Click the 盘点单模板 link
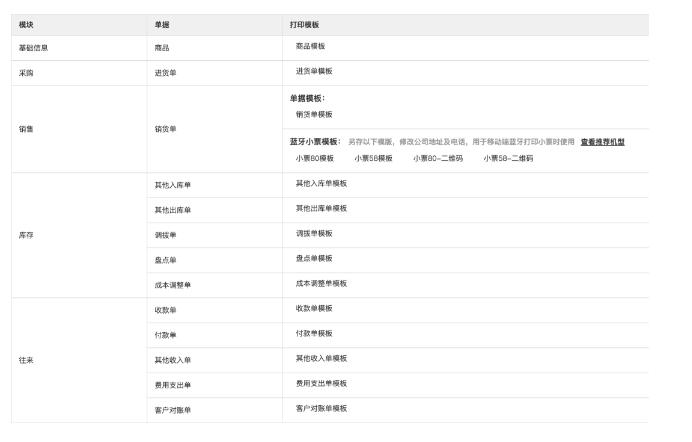This screenshot has height=442, width=692. [313, 258]
